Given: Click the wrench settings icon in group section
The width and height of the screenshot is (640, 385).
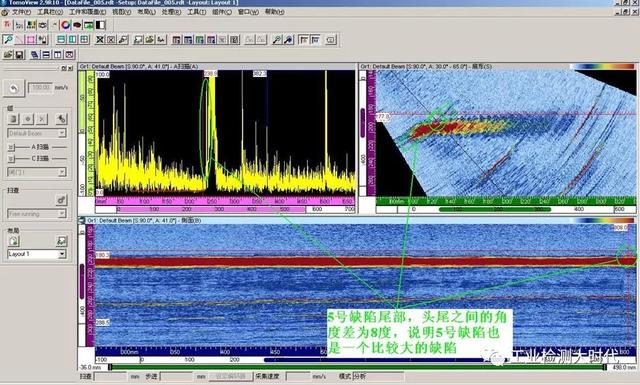Looking at the screenshot, I should coord(61,119).
